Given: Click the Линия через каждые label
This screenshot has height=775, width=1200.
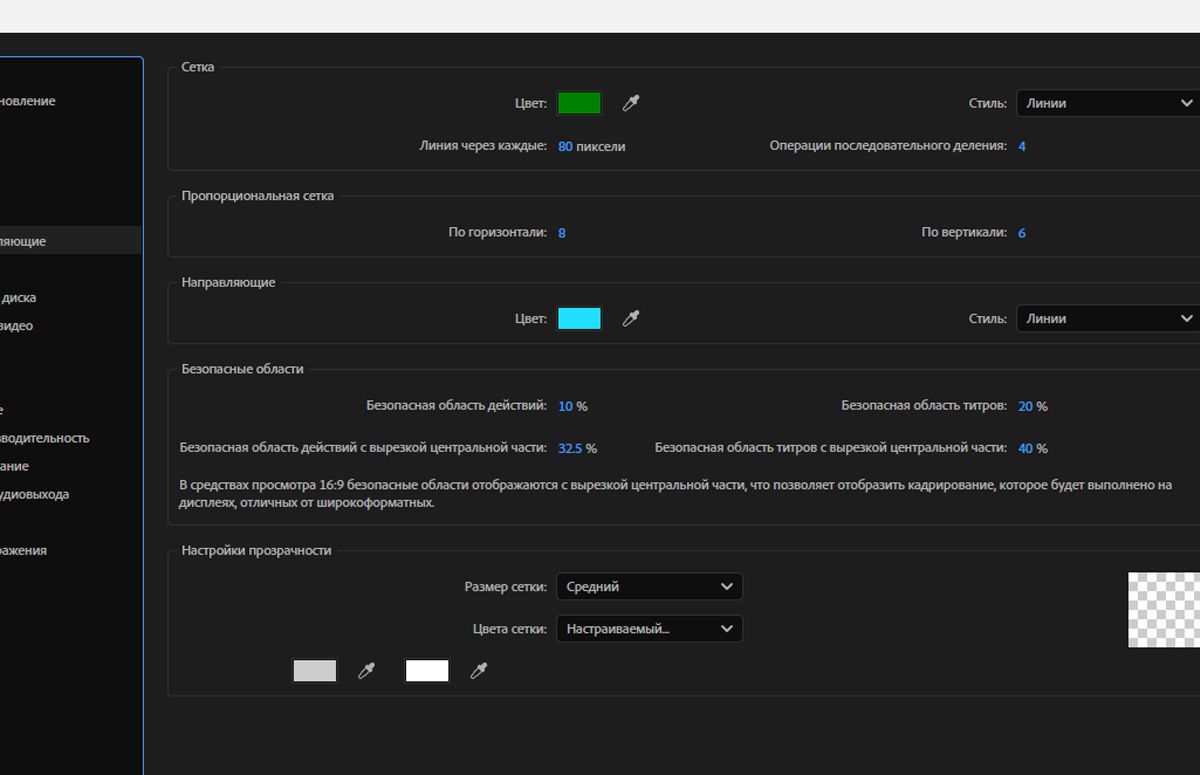Looking at the screenshot, I should (x=483, y=146).
